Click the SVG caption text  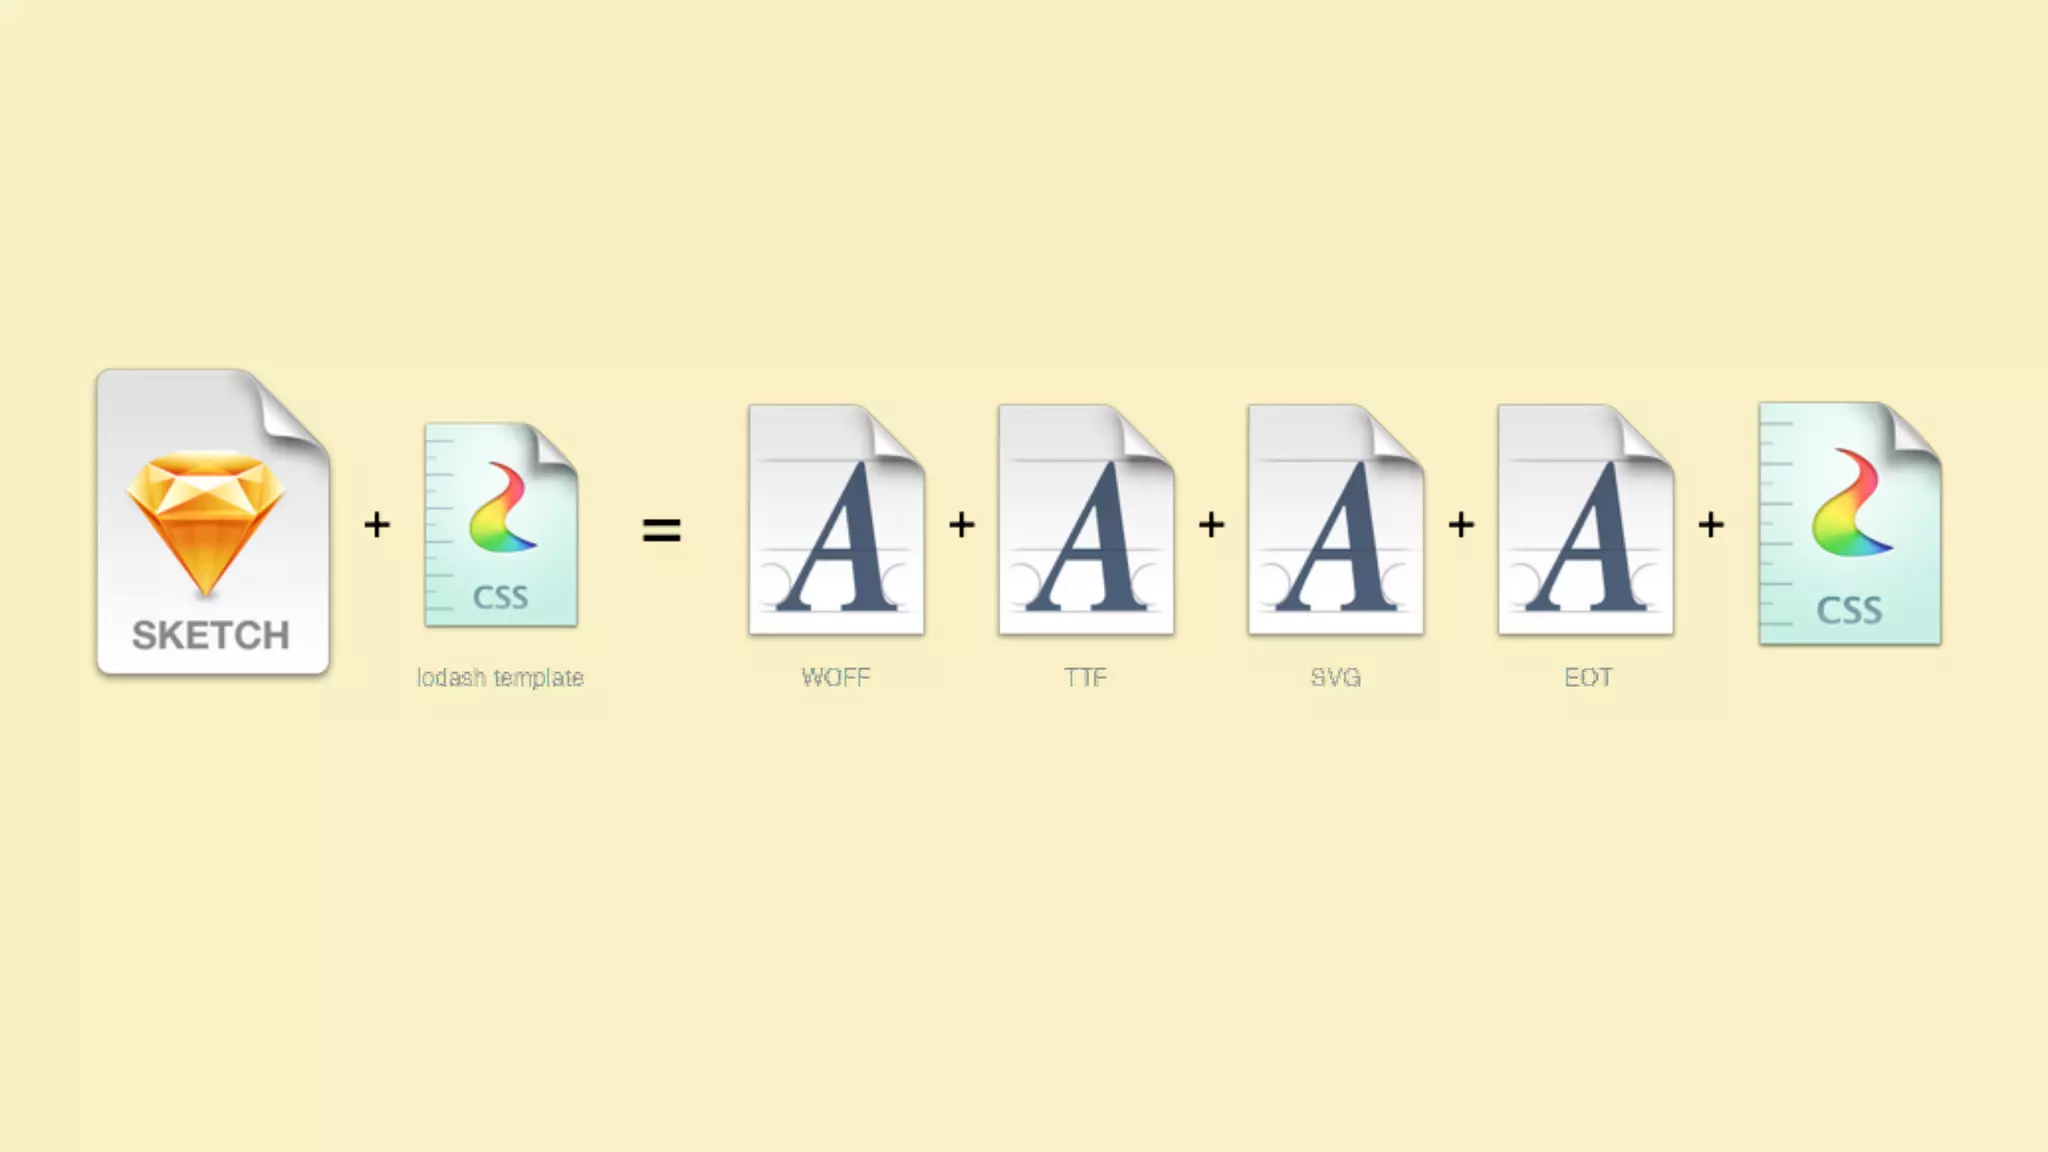(1335, 678)
